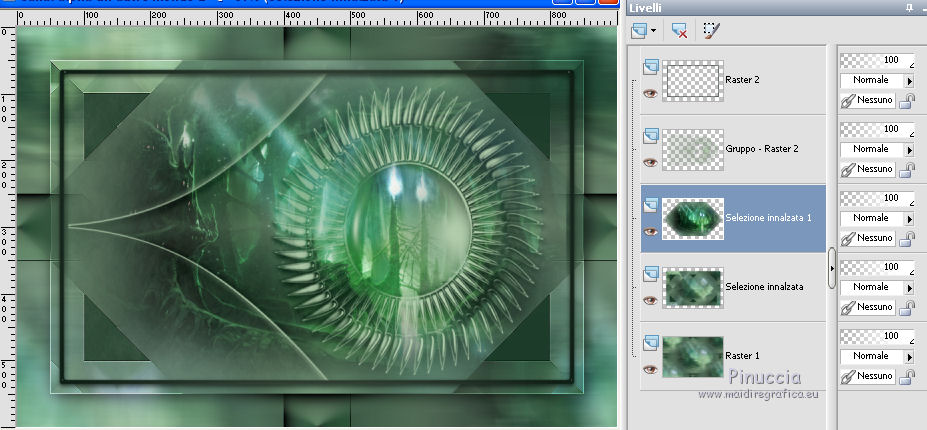The width and height of the screenshot is (927, 430).
Task: Expand the New Layer dropdown arrow
Action: (653, 31)
